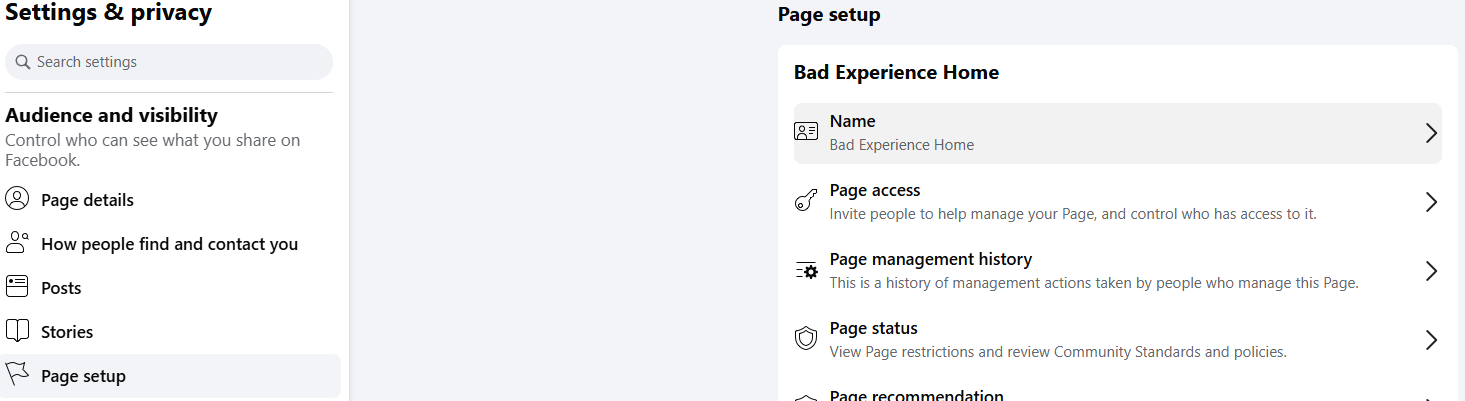Click the magnifier icon in Search settings
This screenshot has width=1465, height=401.
click(23, 62)
